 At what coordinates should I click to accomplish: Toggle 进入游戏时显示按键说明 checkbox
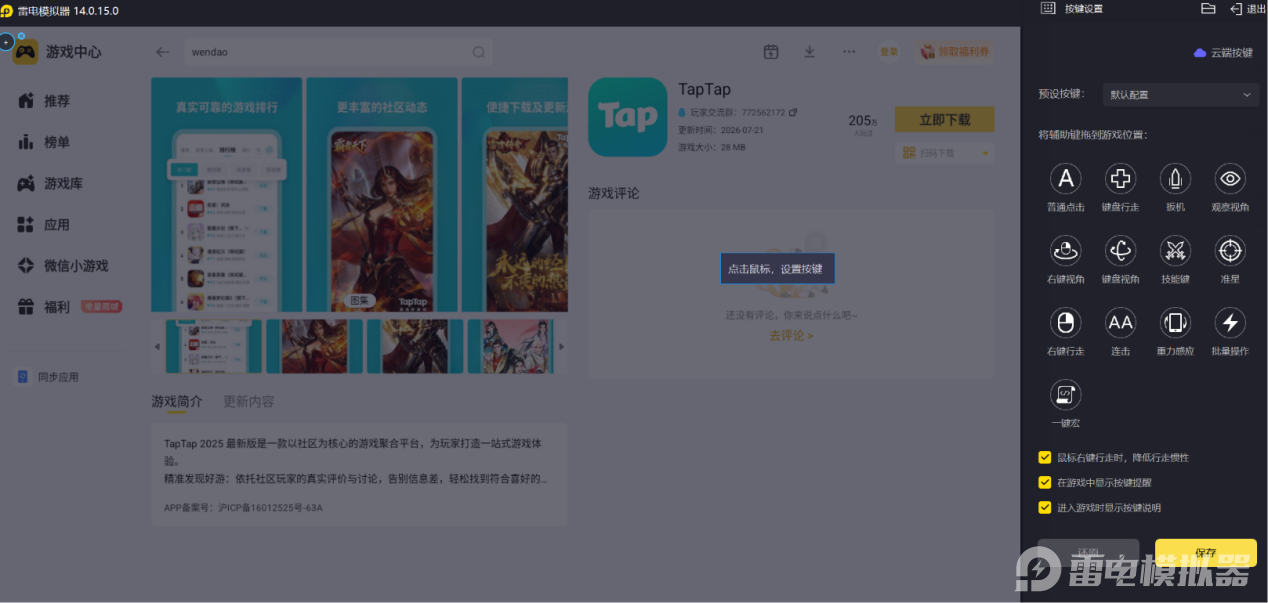pos(1045,507)
